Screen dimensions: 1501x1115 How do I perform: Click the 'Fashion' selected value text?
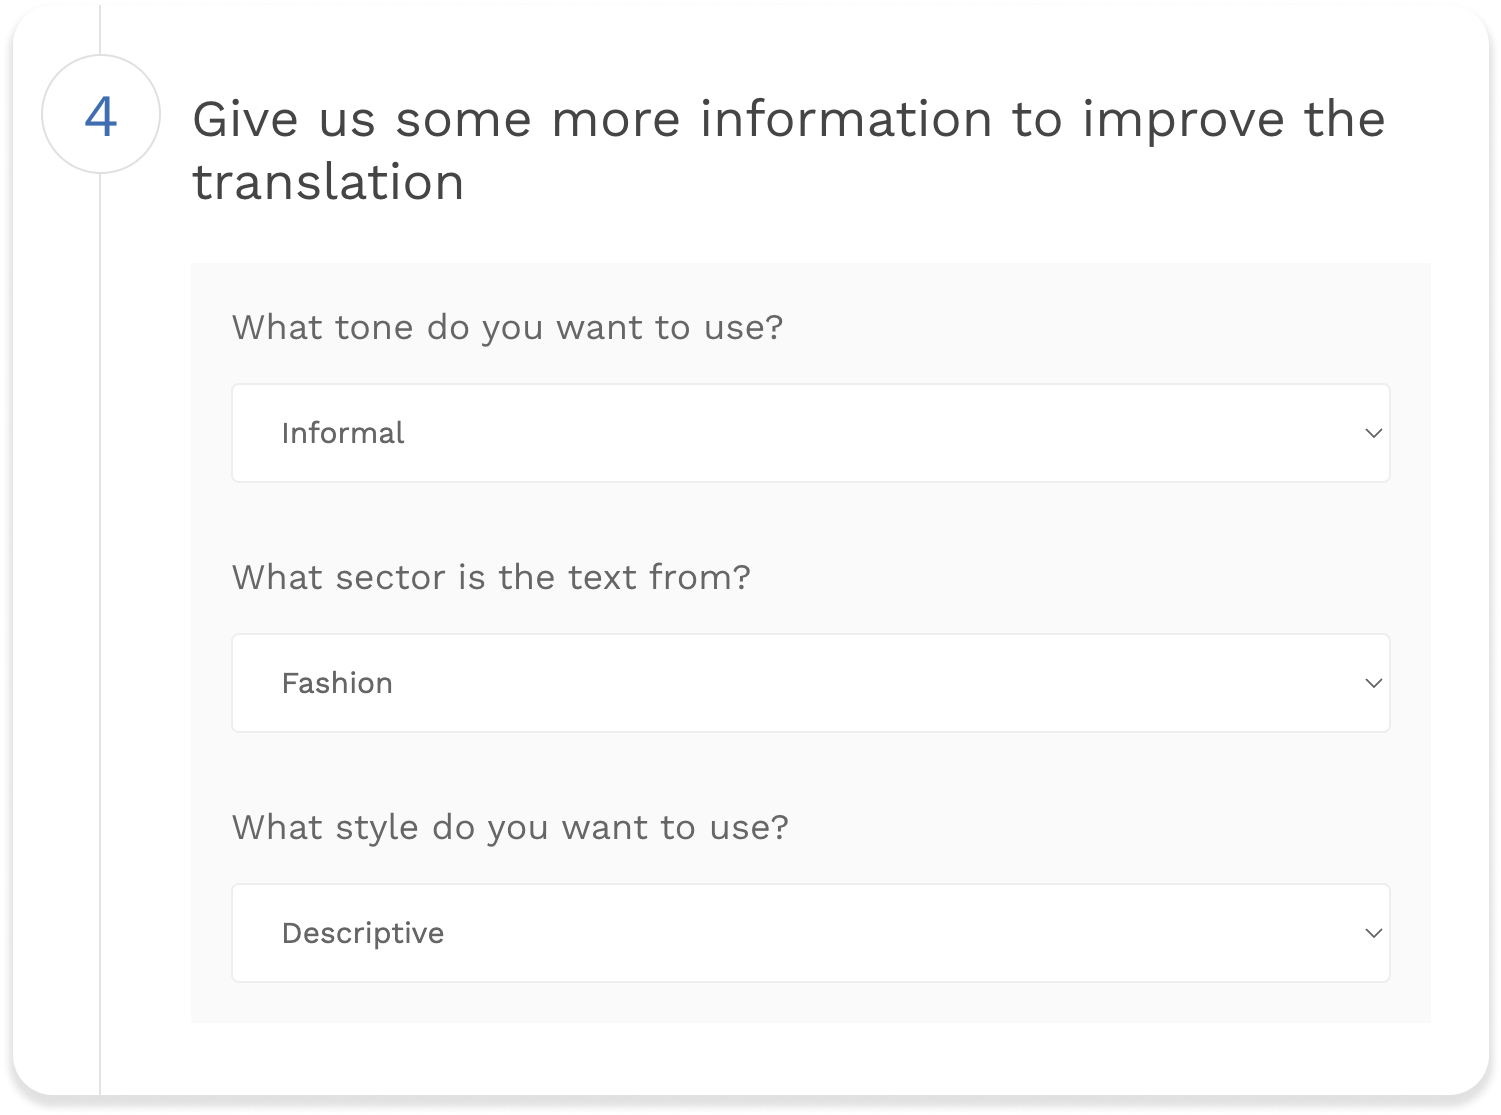click(x=337, y=683)
